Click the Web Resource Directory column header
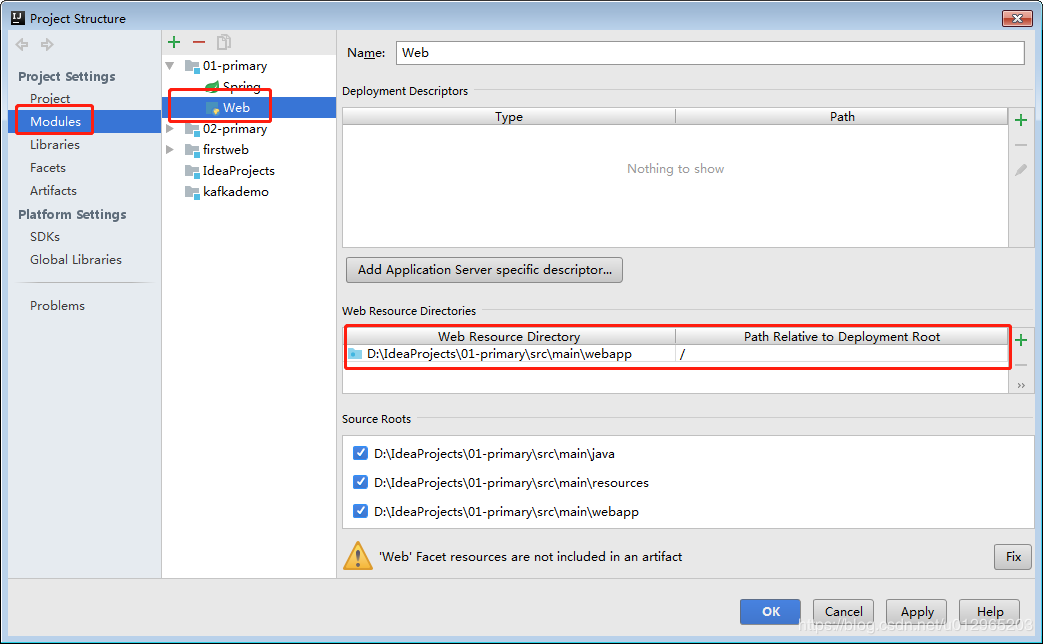This screenshot has height=644, width=1043. click(509, 337)
